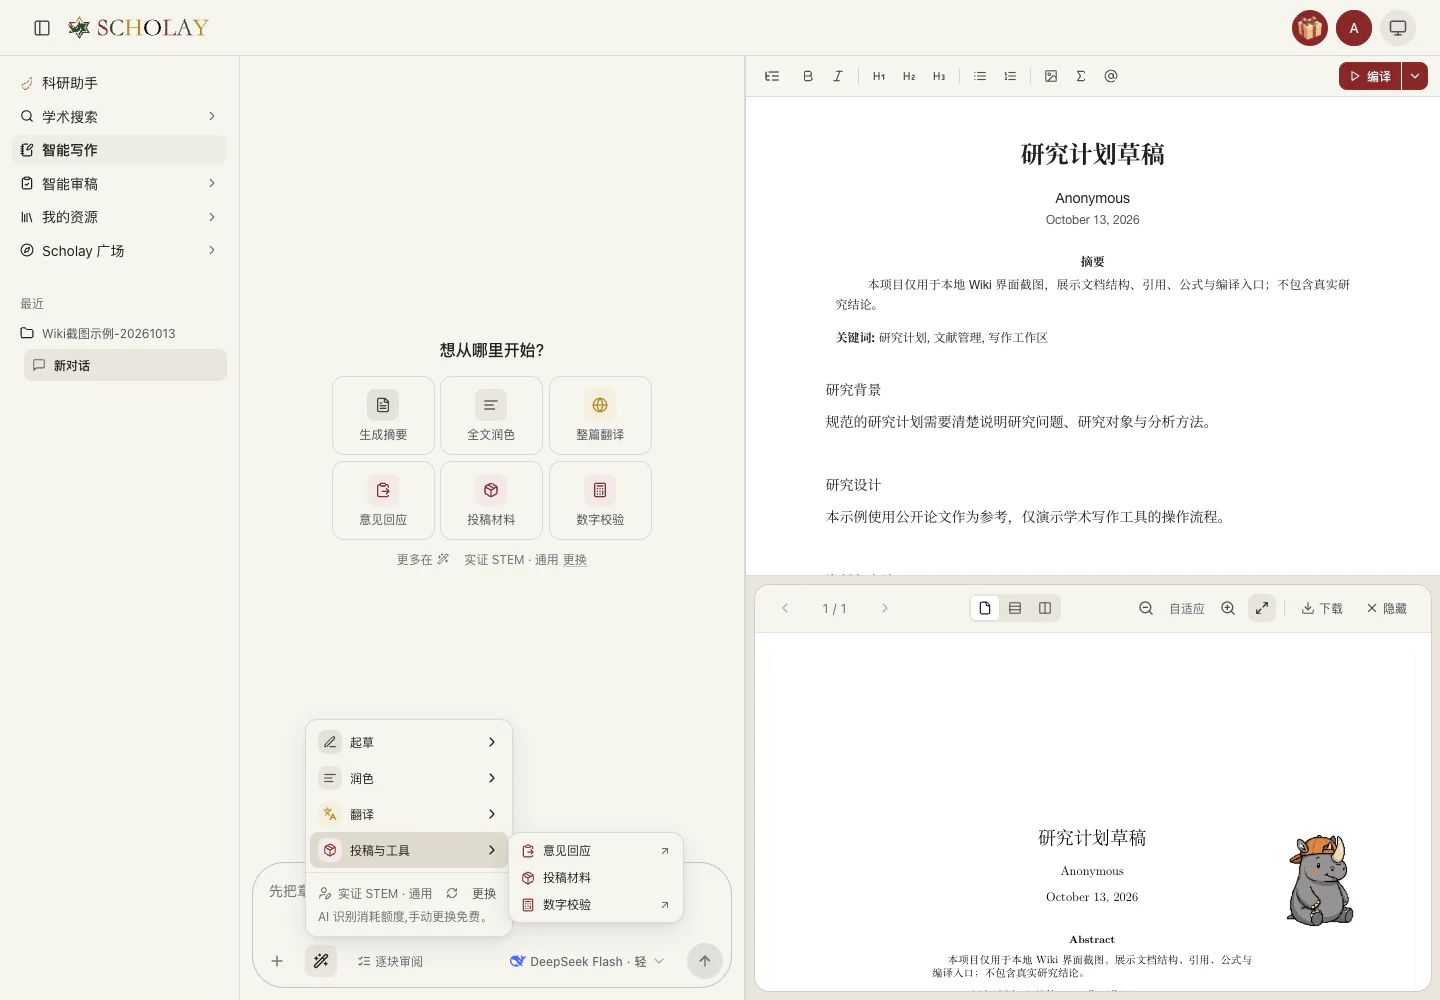This screenshot has height=1000, width=1440.
Task: Open Wiki截图示例-20261013 project folder
Action: pos(108,334)
